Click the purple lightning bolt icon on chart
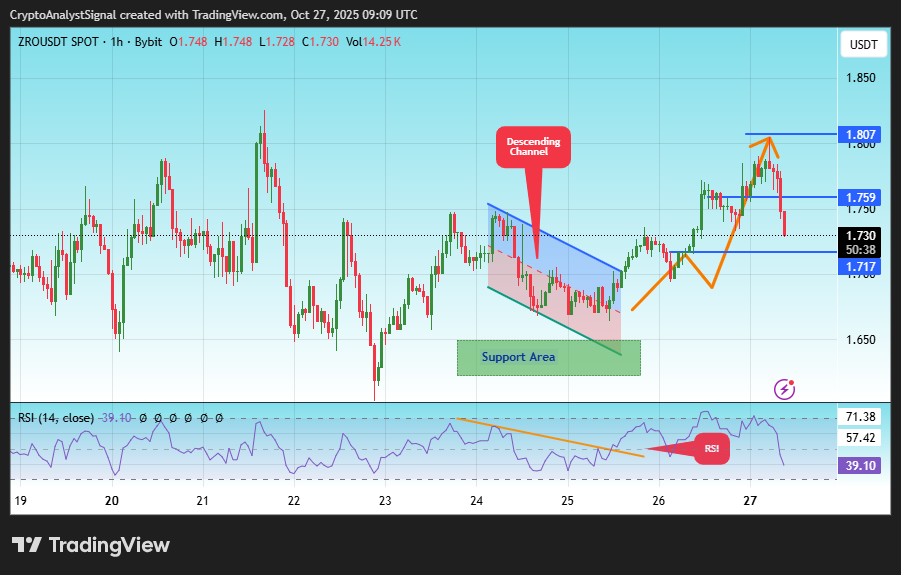This screenshot has width=901, height=575. click(x=784, y=389)
